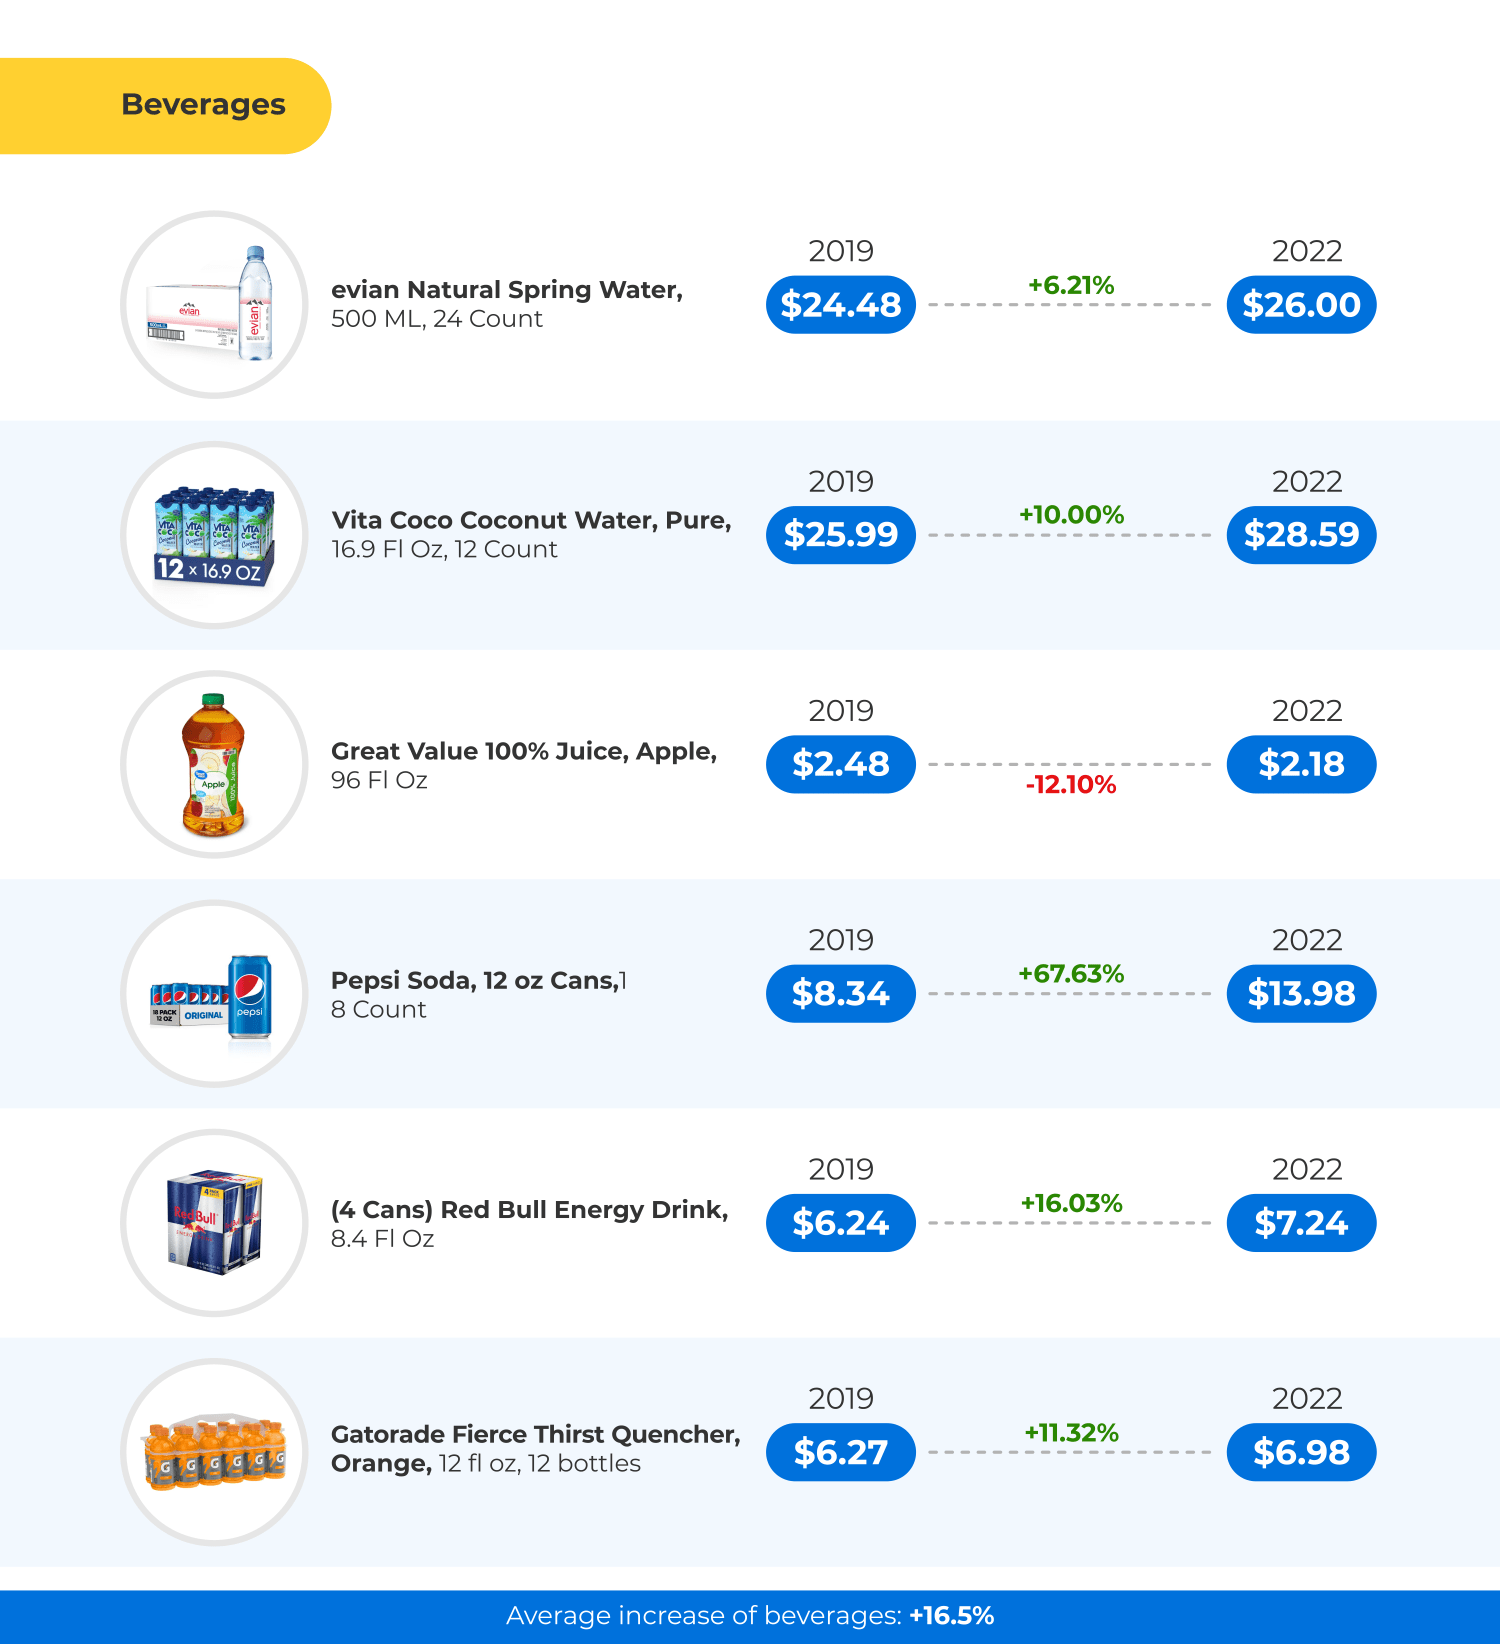Click apple juice 2019 price $2.48
Viewport: 1500px width, 1644px height.
point(840,764)
